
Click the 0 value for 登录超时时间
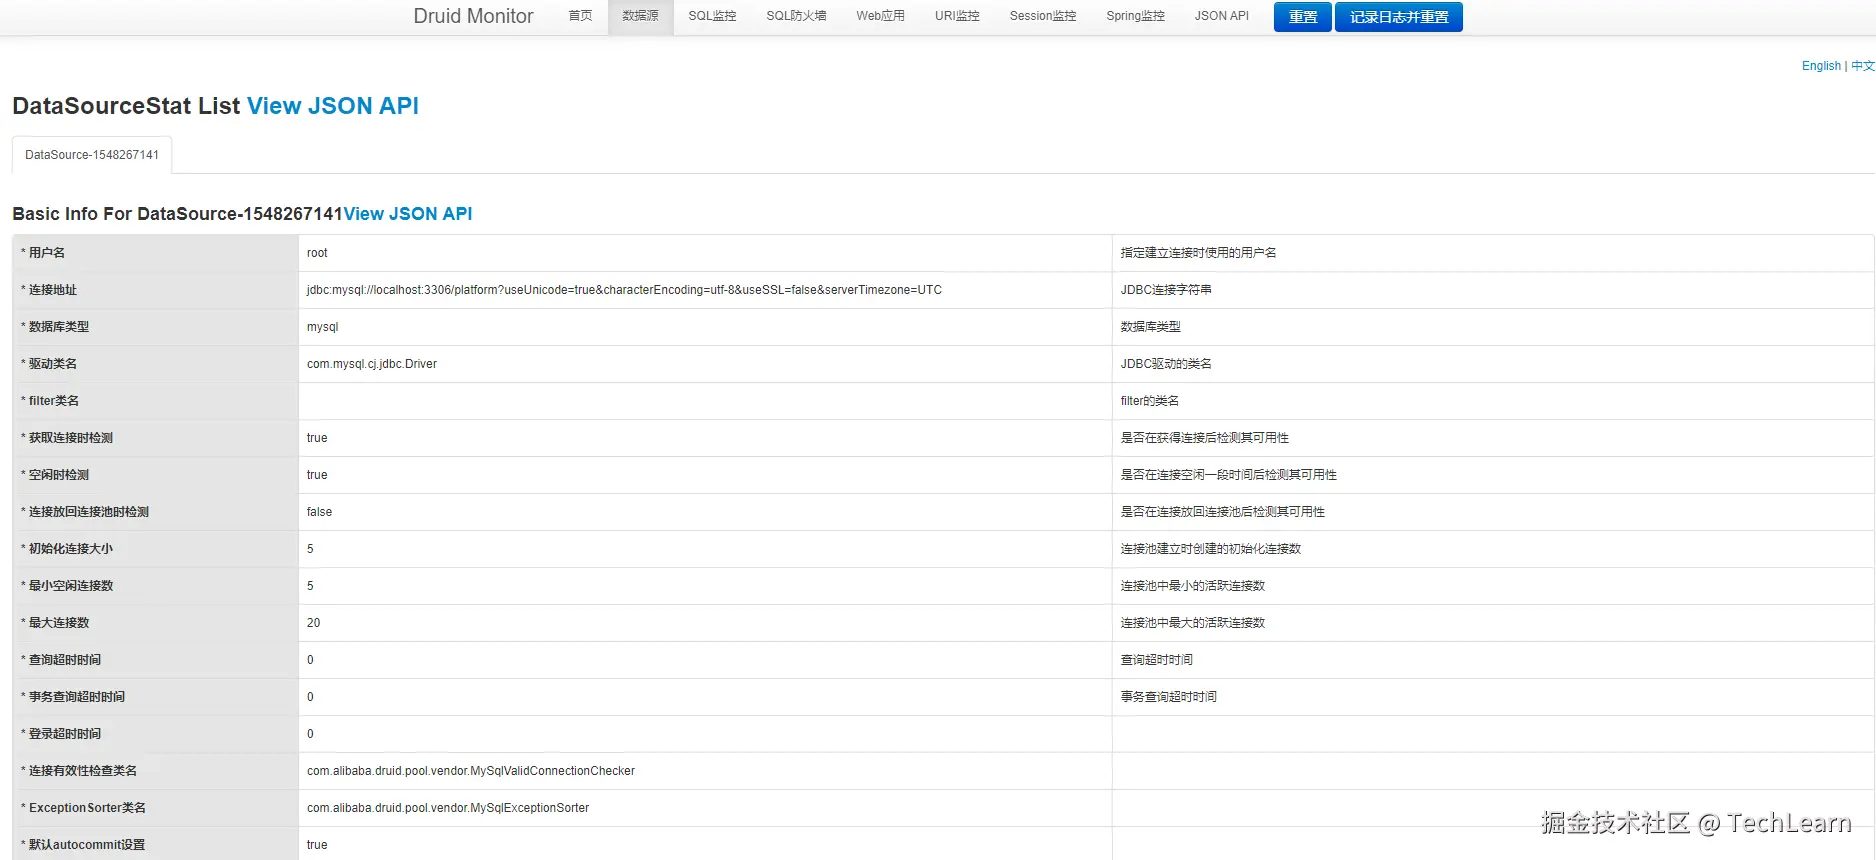[x=310, y=734]
